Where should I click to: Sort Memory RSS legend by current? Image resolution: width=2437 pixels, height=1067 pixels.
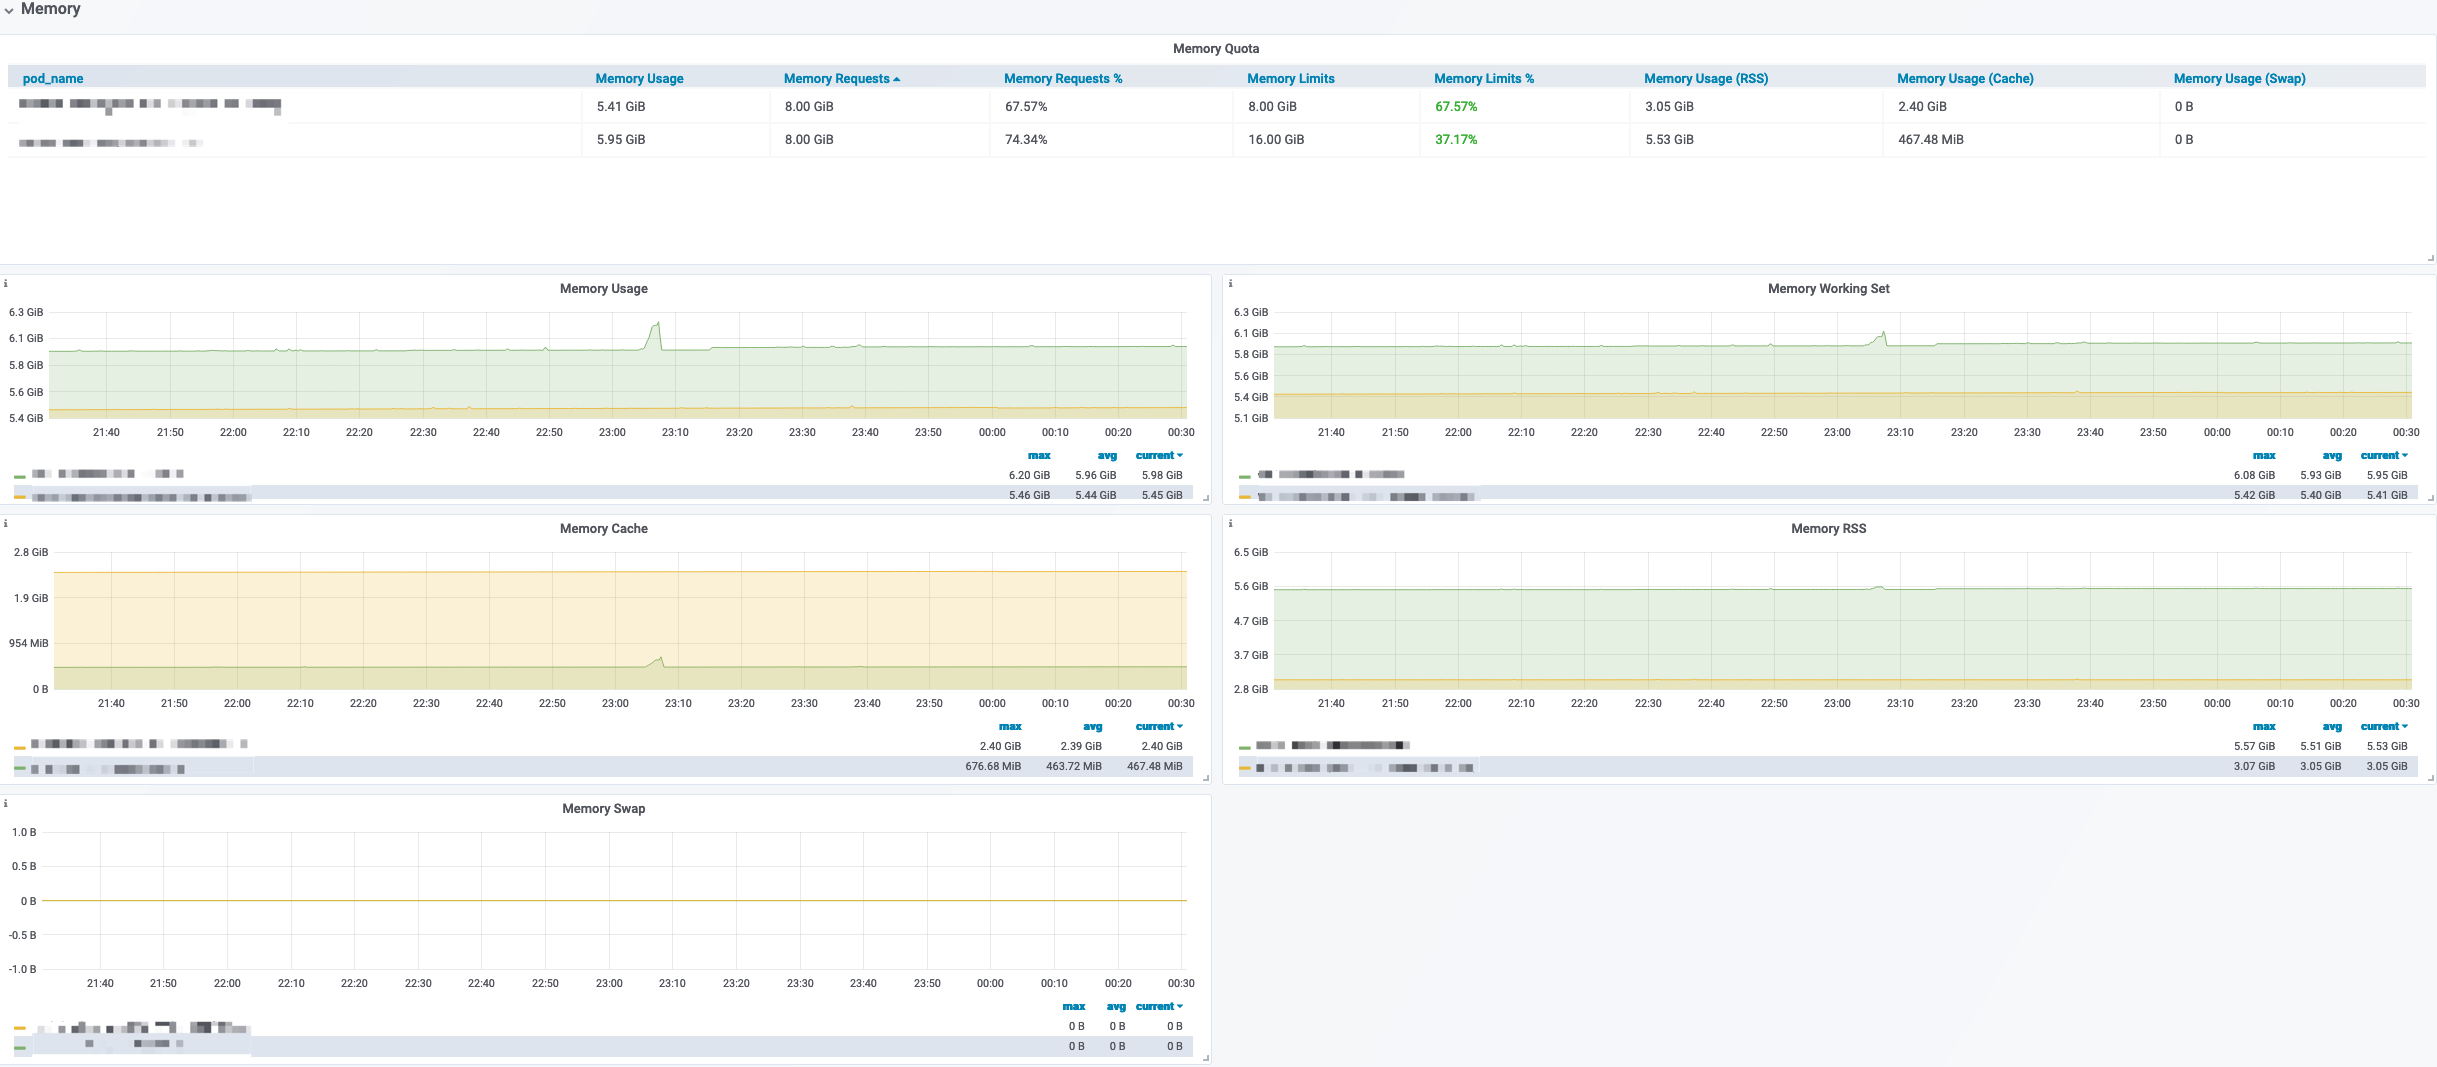point(2384,726)
